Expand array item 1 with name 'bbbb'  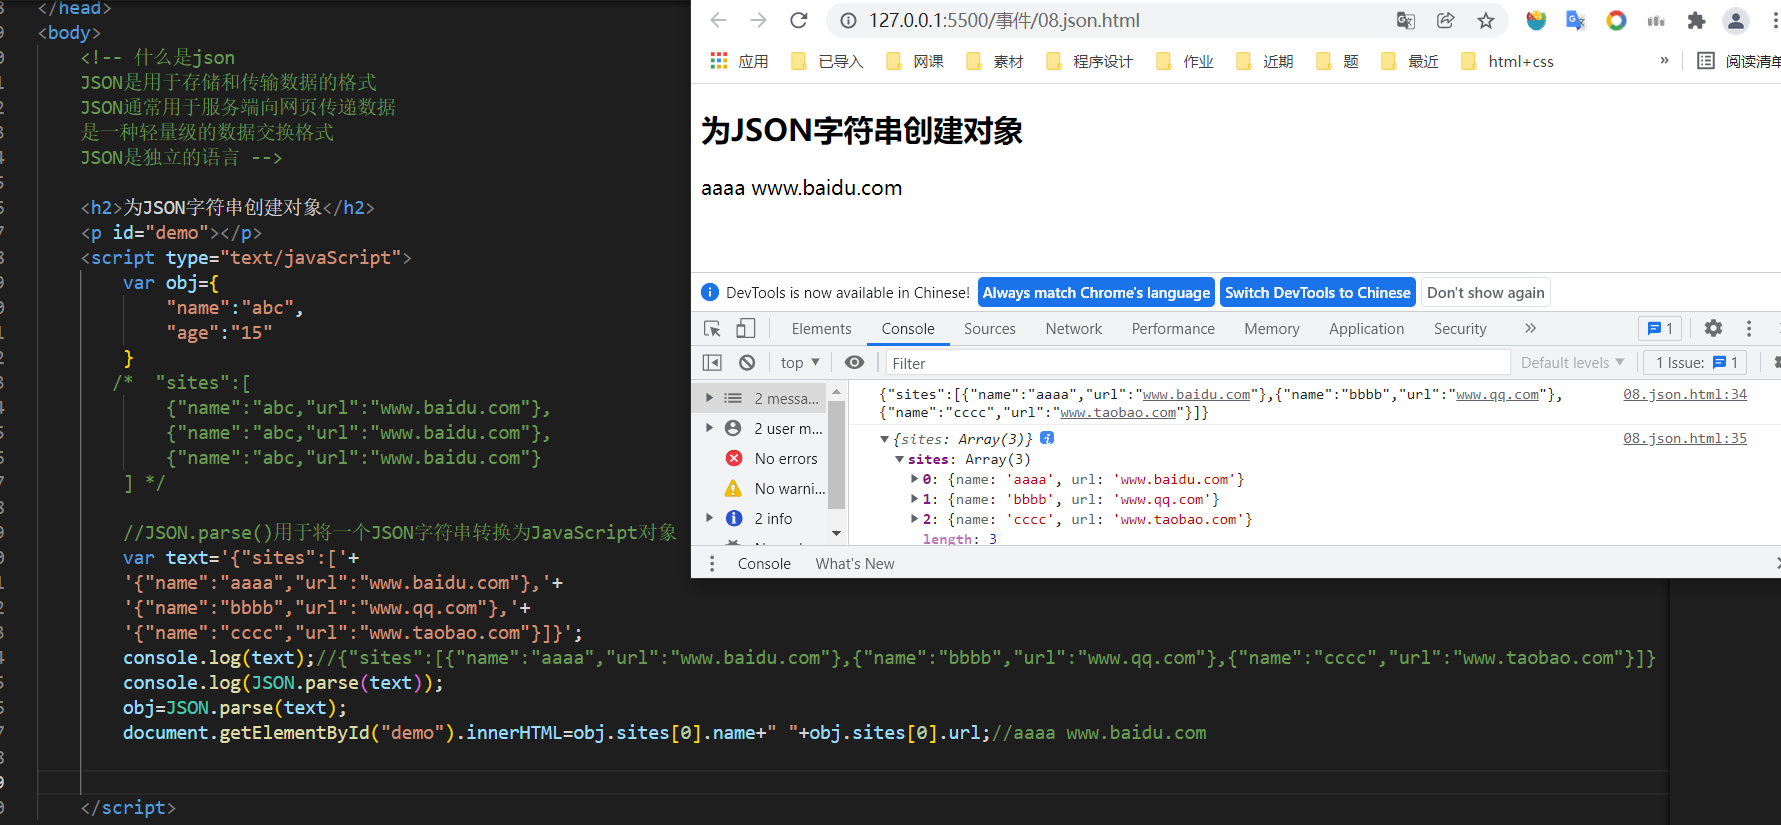[914, 499]
